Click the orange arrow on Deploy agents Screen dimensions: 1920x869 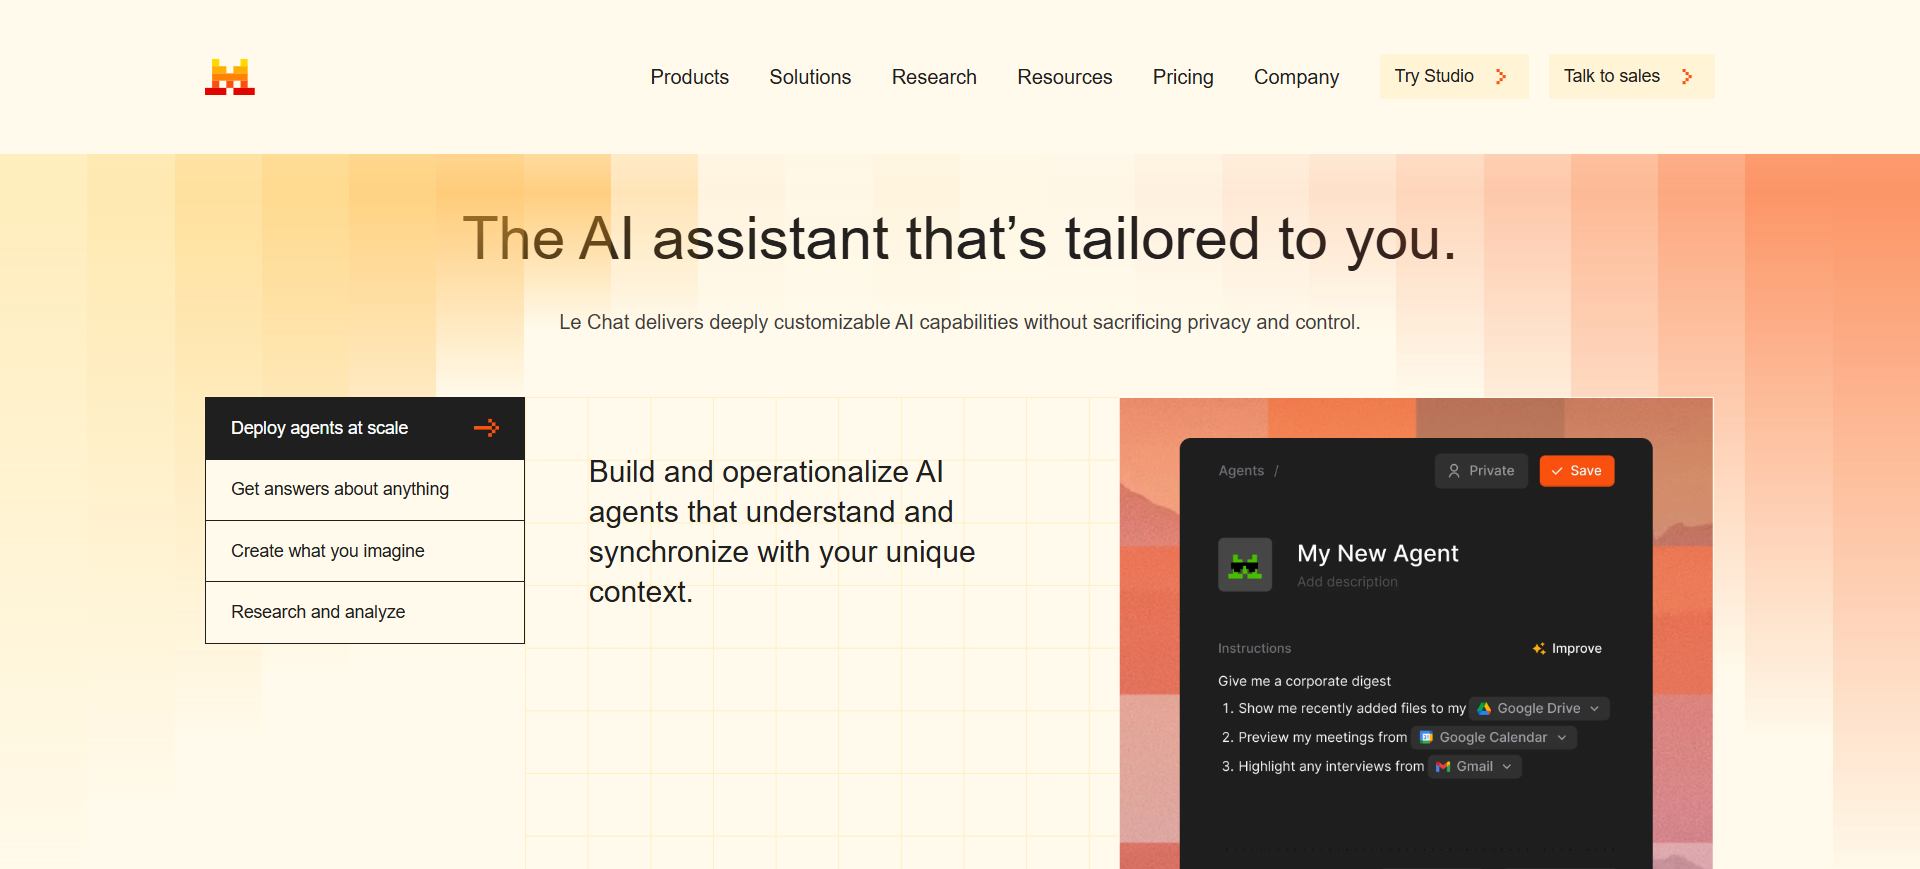[x=487, y=428]
